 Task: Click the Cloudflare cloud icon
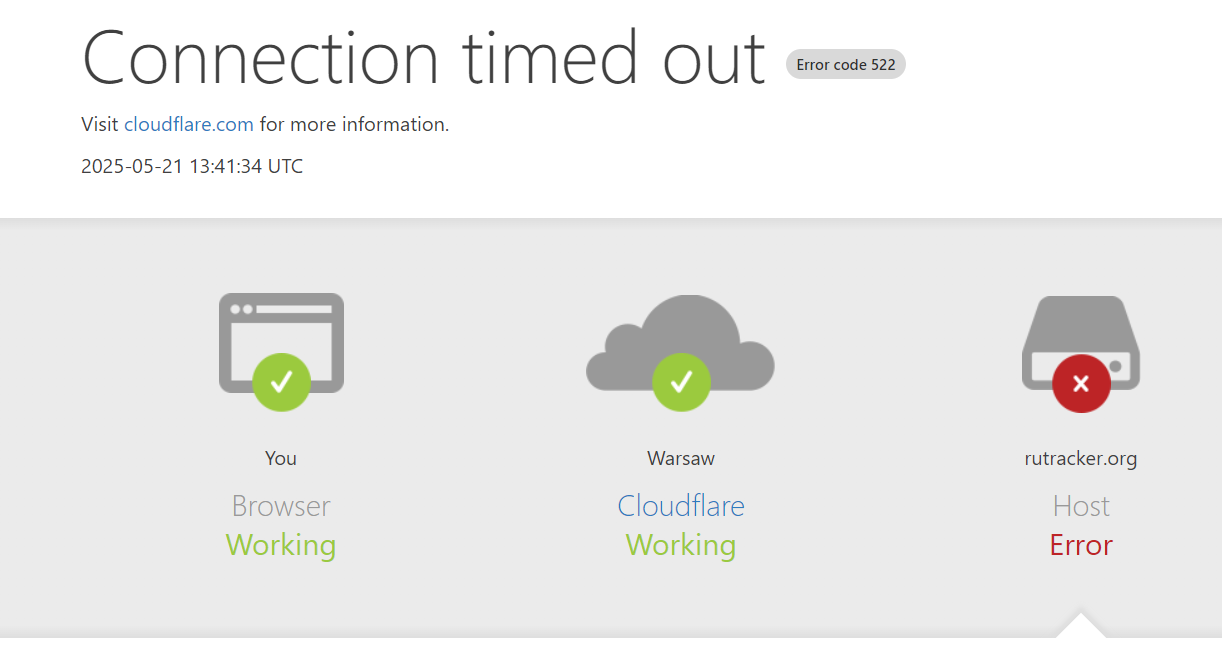681,342
